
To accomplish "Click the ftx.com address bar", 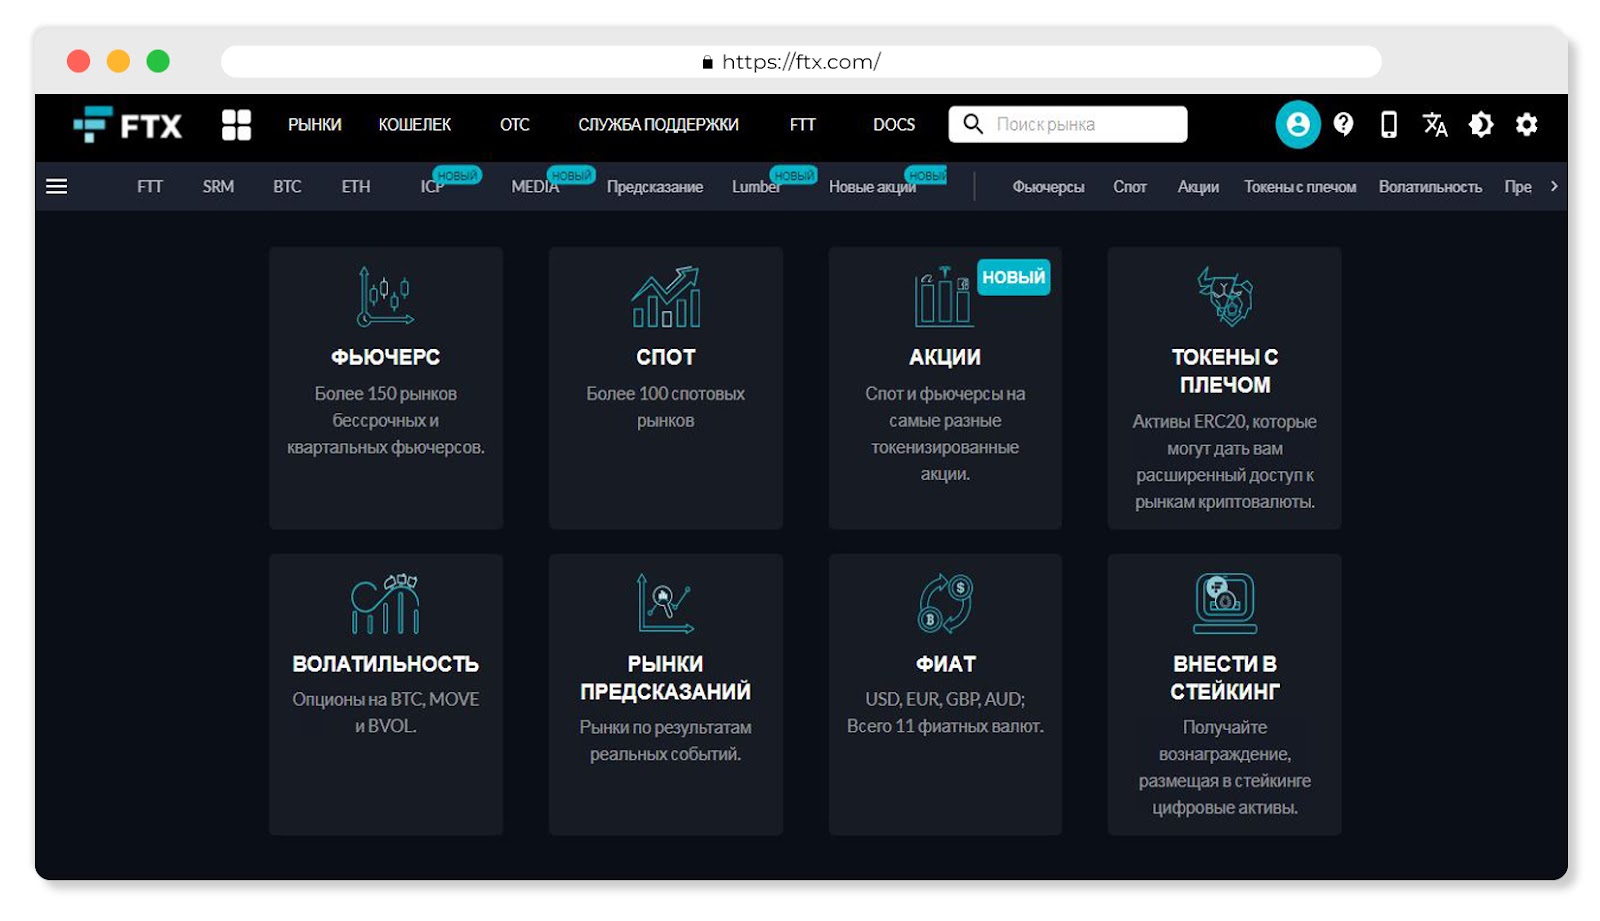I will [801, 62].
